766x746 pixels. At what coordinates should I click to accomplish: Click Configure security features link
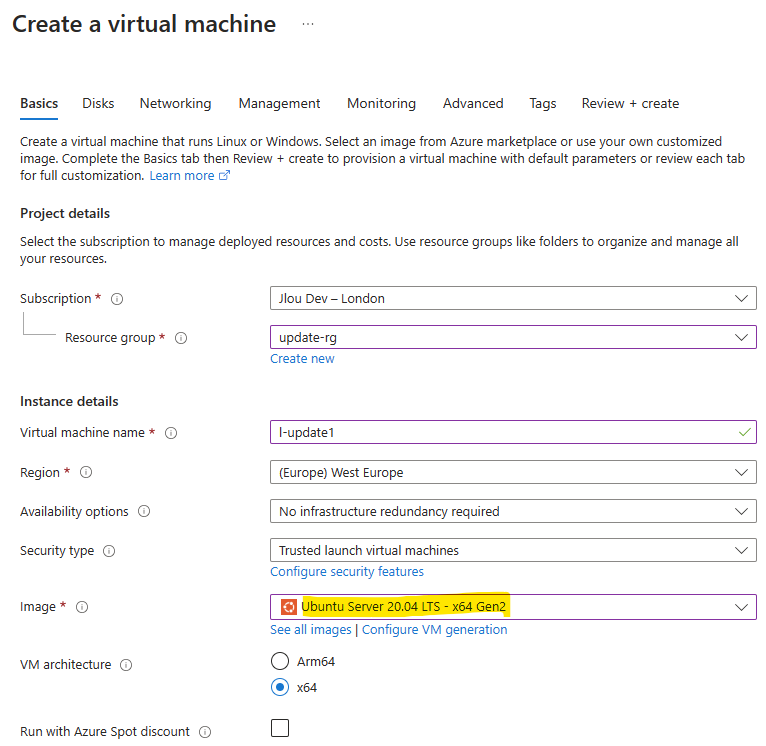(x=347, y=572)
